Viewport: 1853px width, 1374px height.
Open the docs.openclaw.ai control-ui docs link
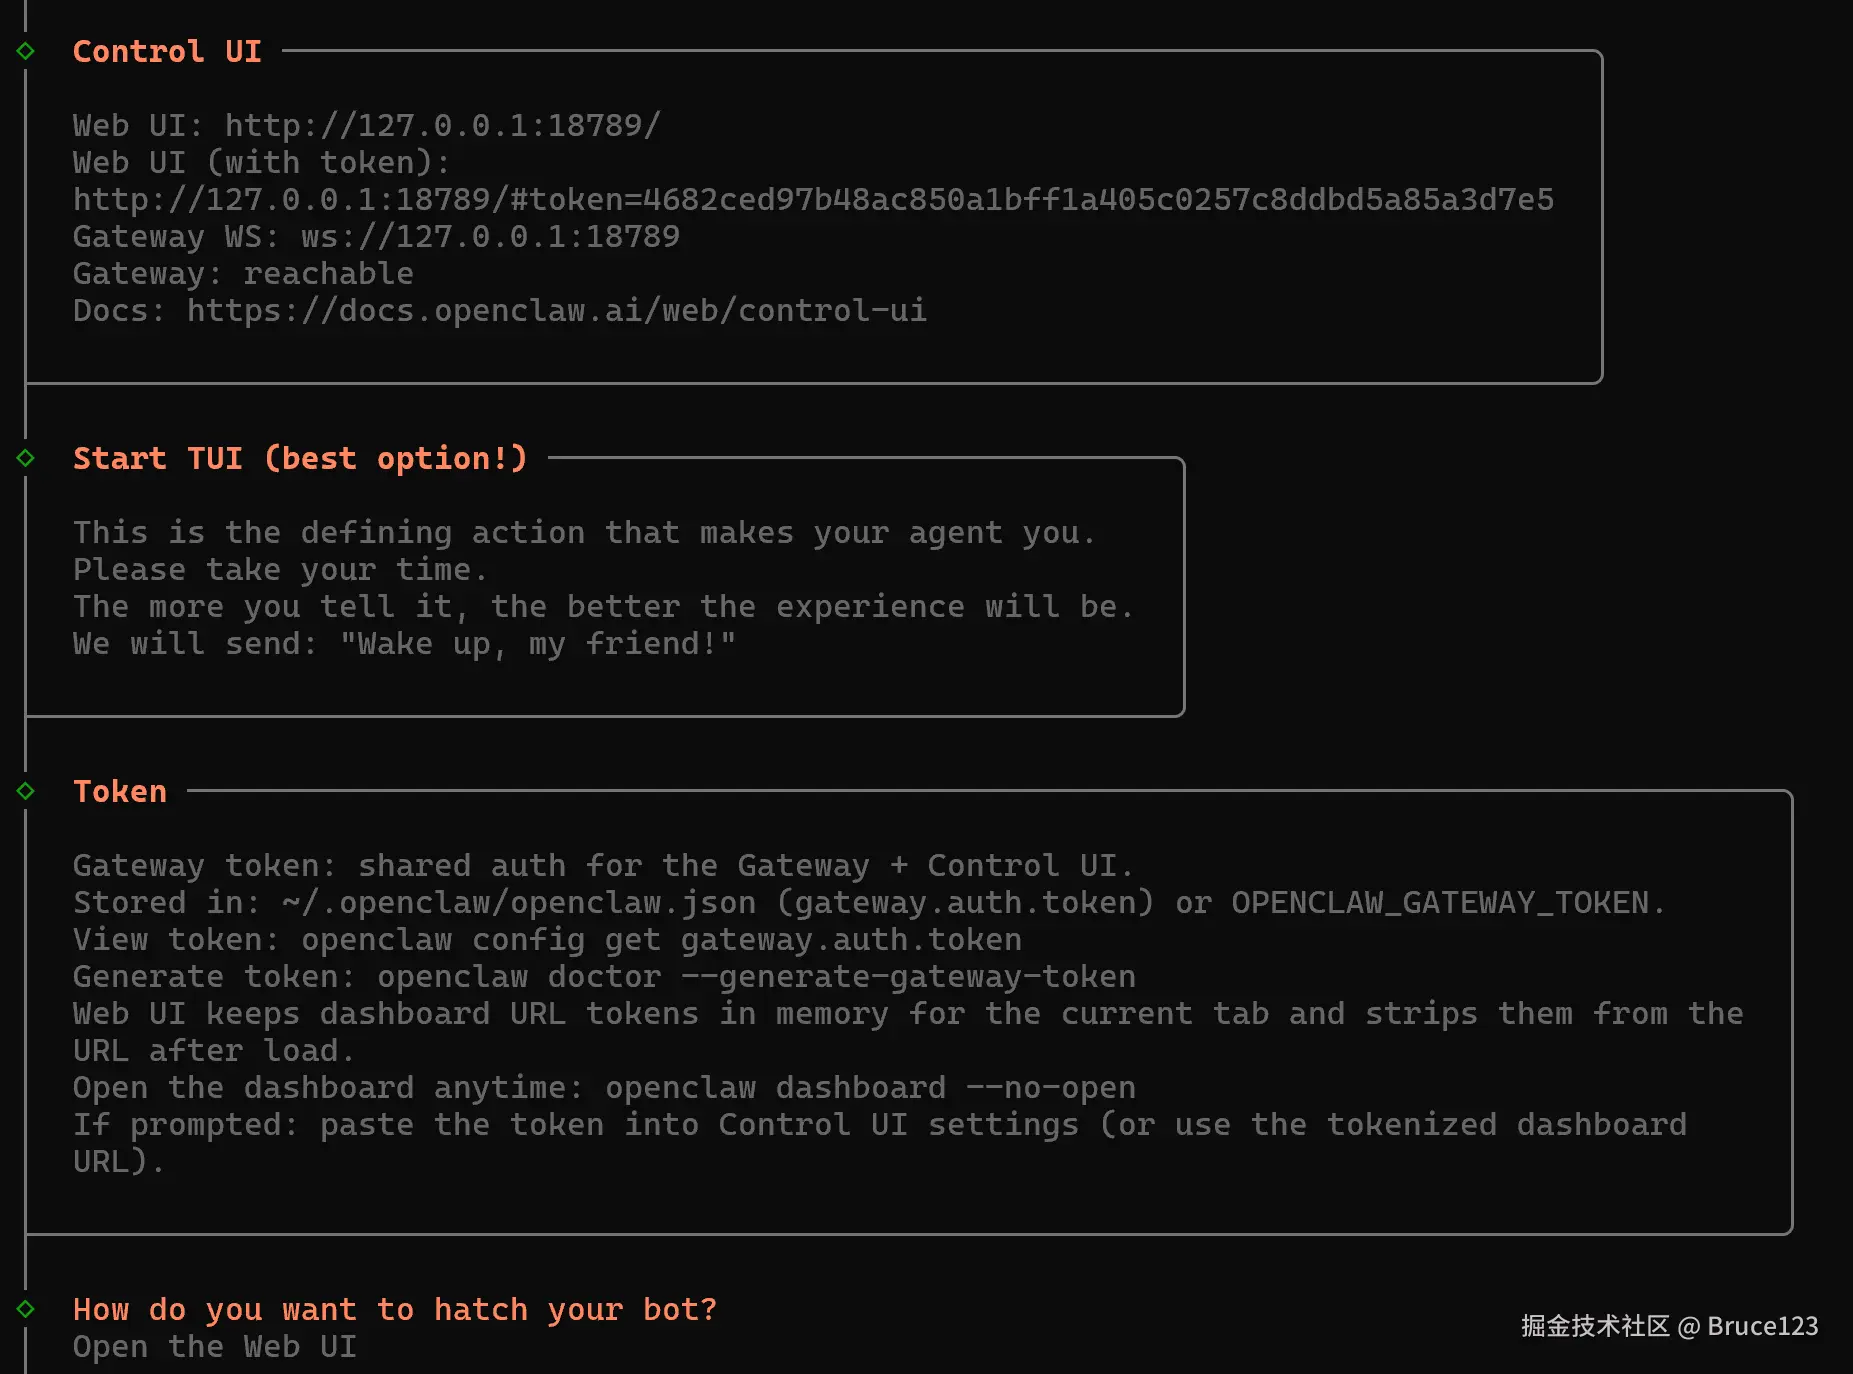[556, 310]
